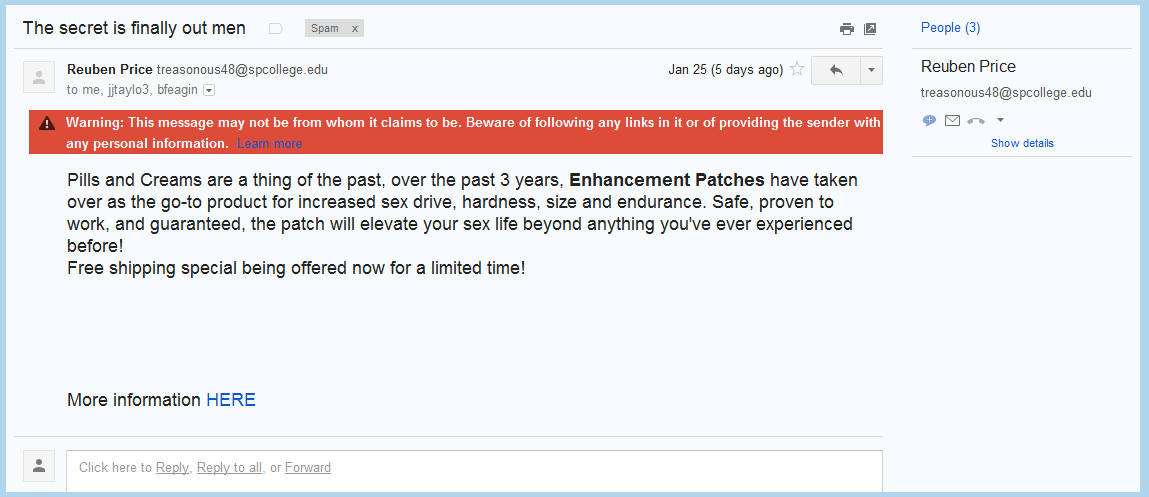This screenshot has height=497, width=1149.
Task: Expand recipient details arrow after bfeagin
Action: coord(209,90)
